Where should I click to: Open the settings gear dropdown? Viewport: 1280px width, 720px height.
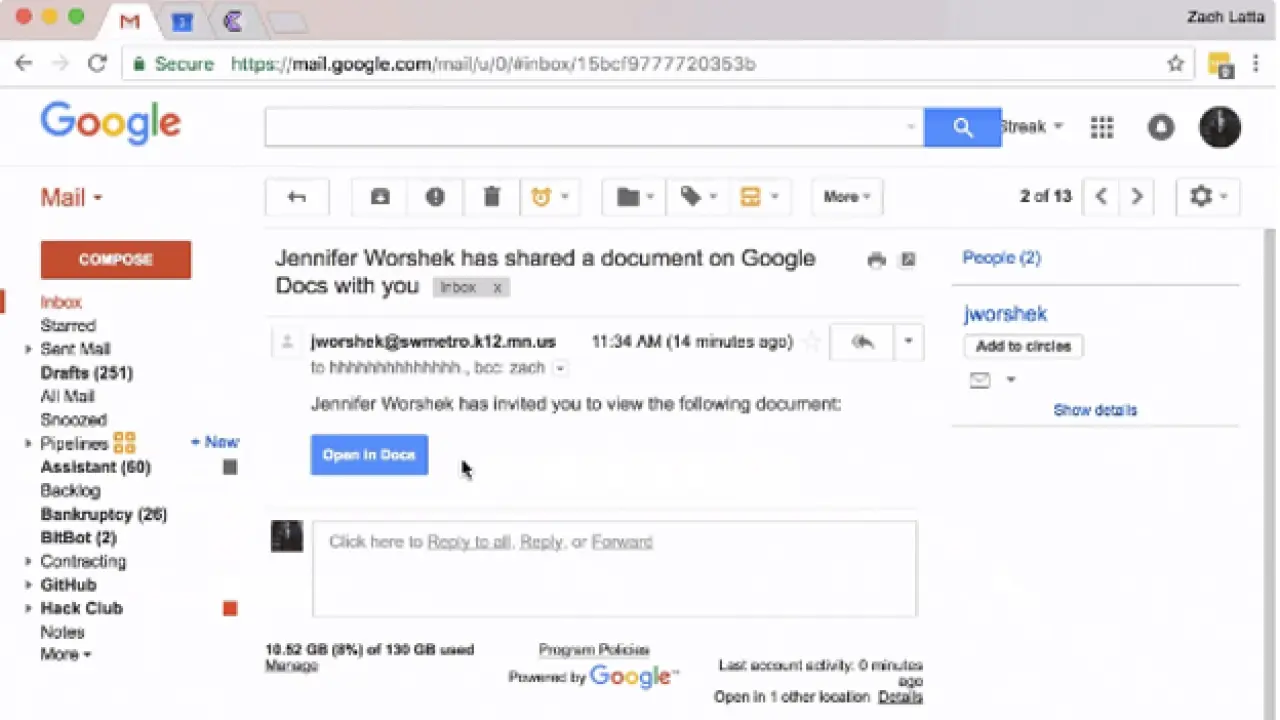tap(1208, 197)
